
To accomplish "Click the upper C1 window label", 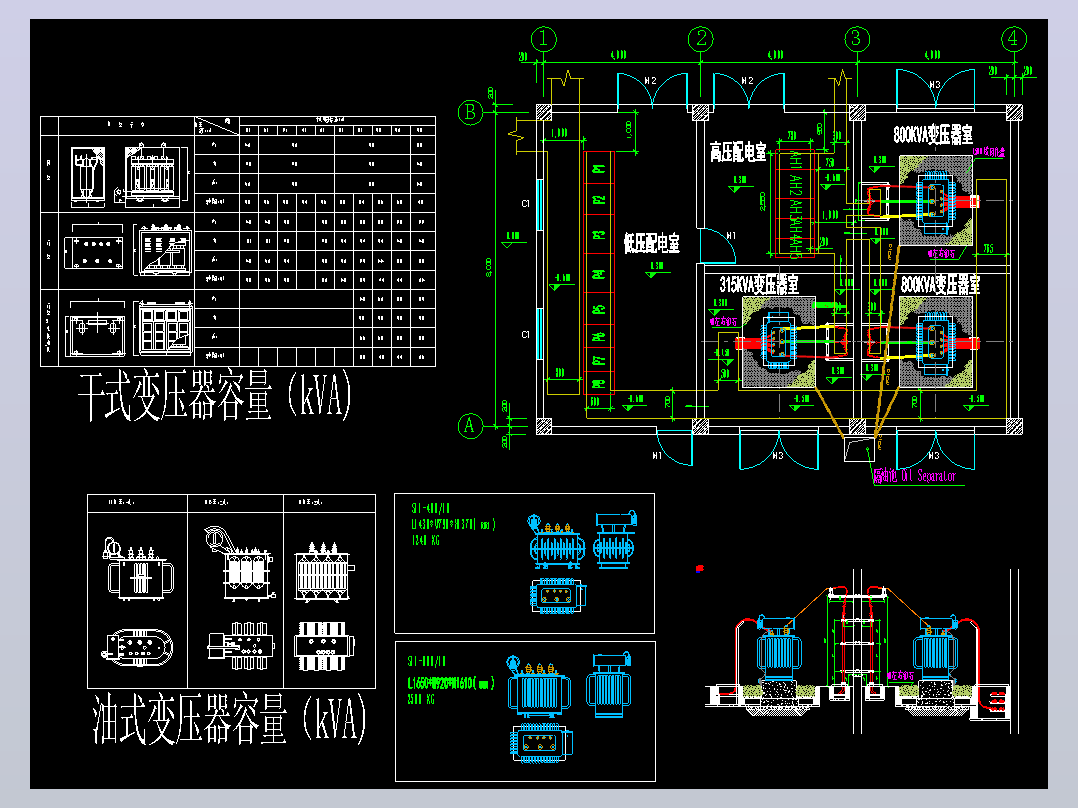I will pos(526,204).
